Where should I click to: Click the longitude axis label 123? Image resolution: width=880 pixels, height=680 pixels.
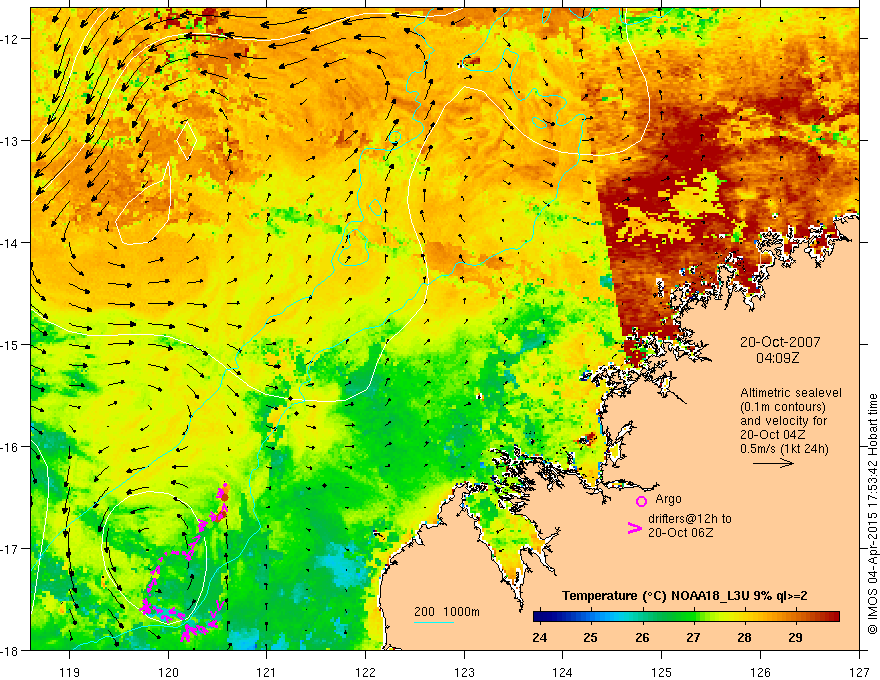(x=464, y=672)
